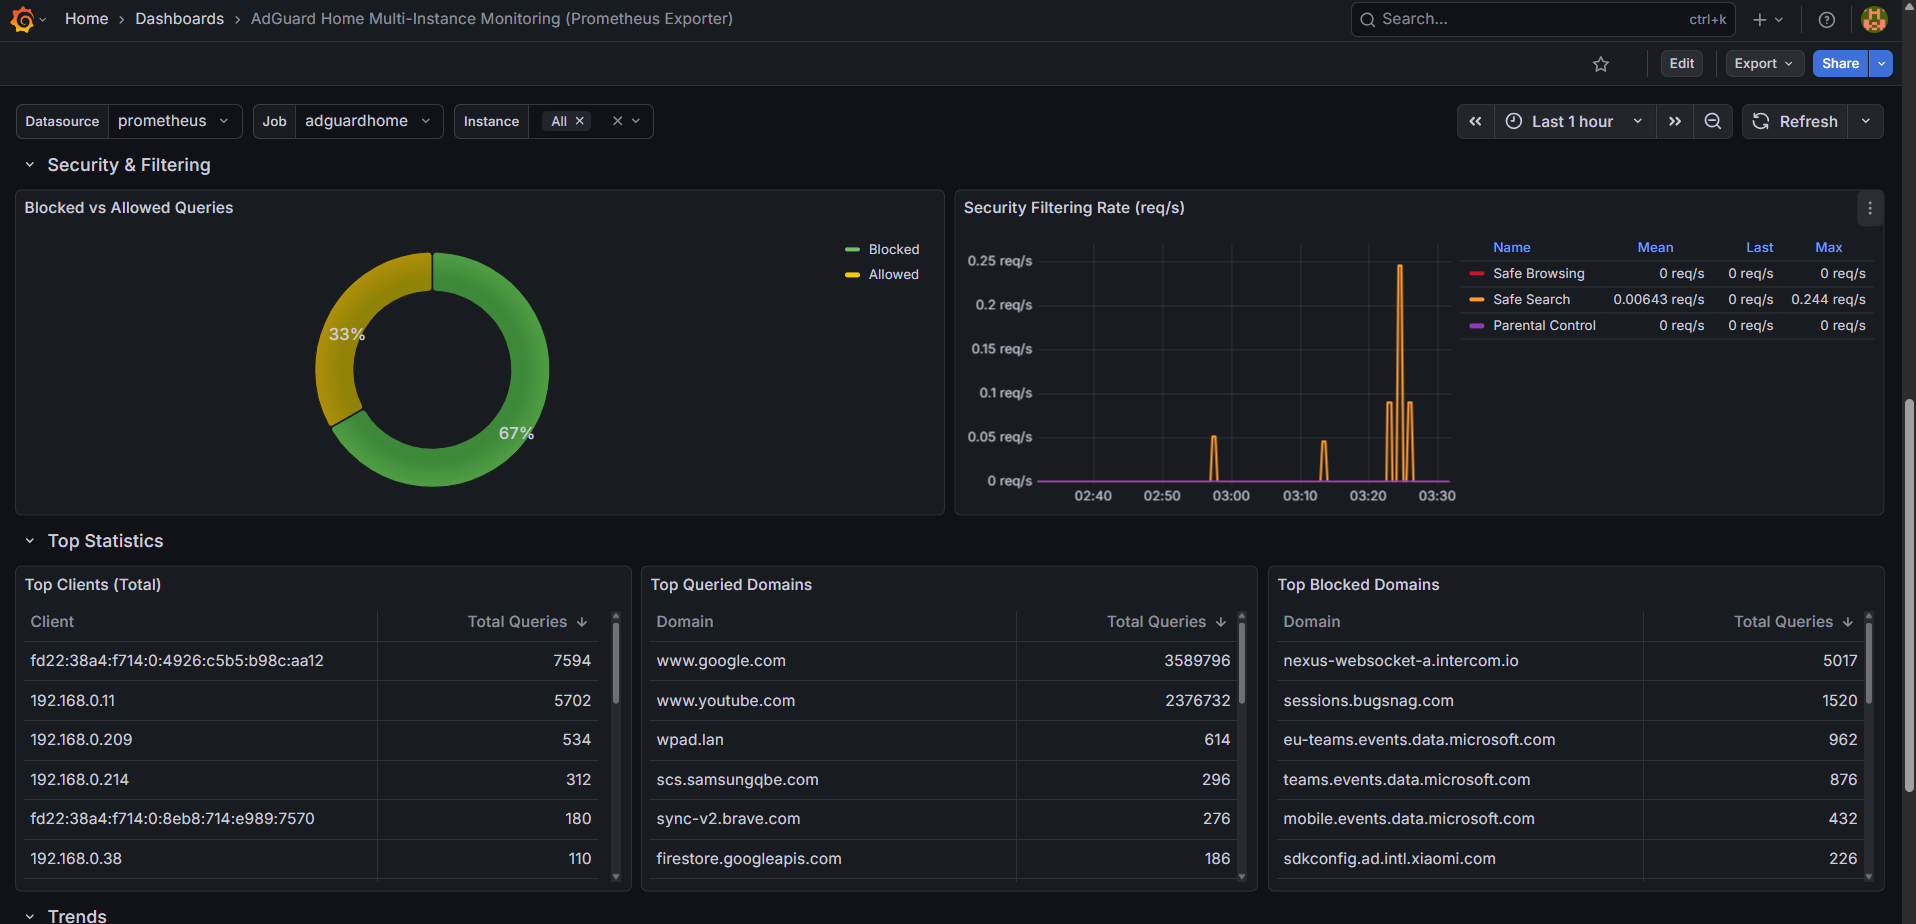1916x924 pixels.
Task: Toggle Safe Search series visibility in legend
Action: pyautogui.click(x=1531, y=299)
